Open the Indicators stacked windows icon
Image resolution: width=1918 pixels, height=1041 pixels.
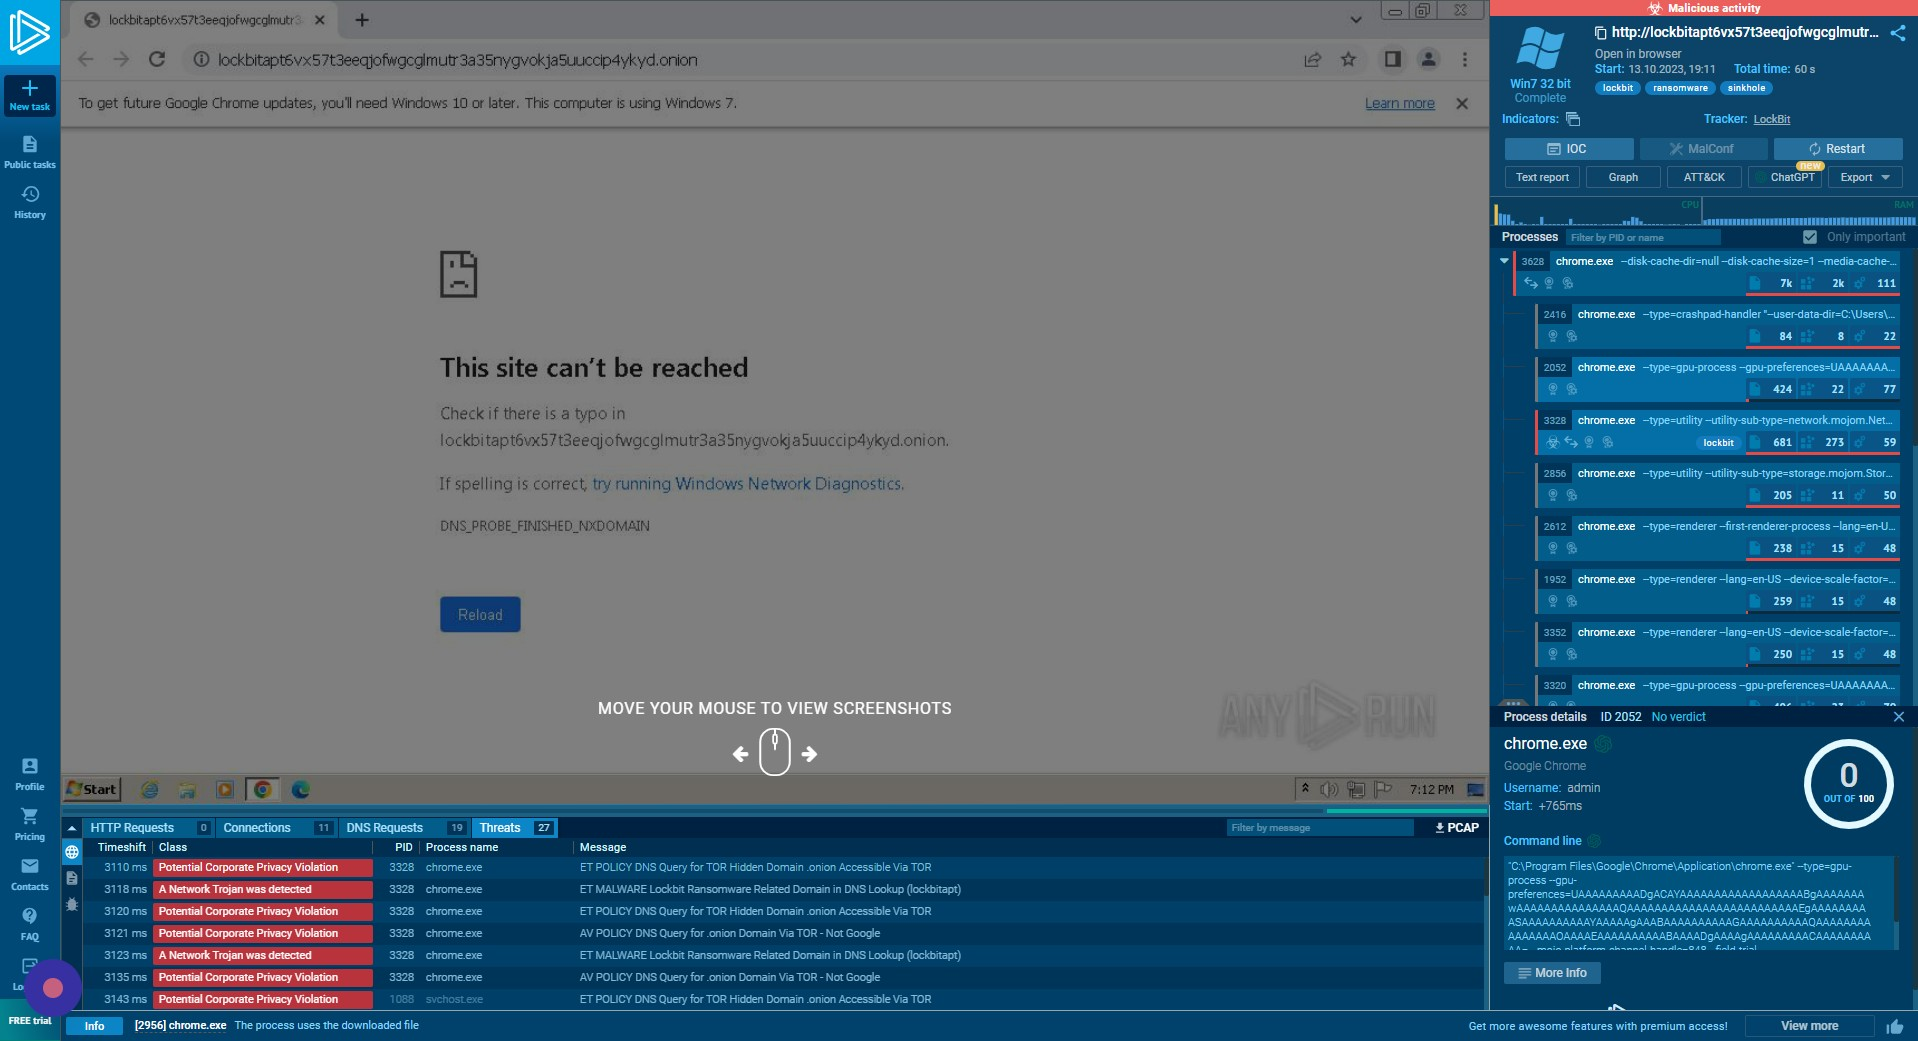coord(1573,119)
